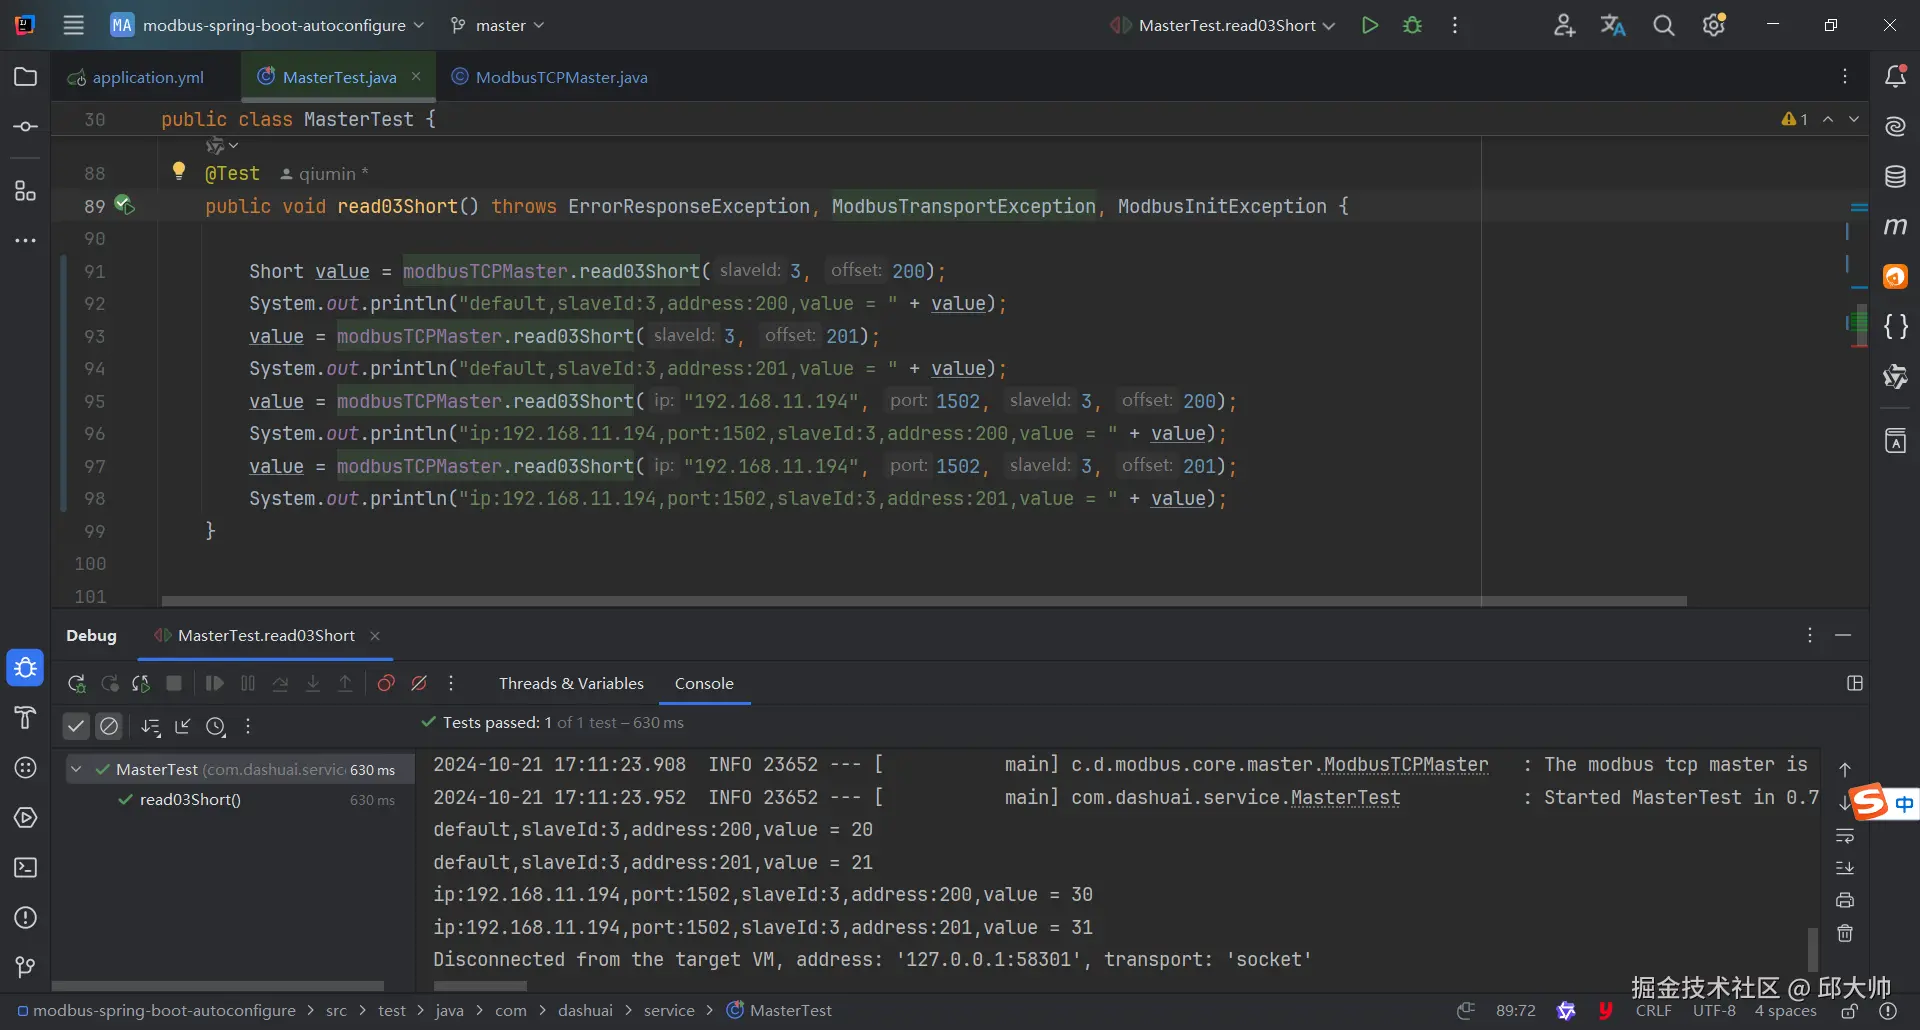This screenshot has width=1920, height=1030.
Task: Click the ModbusTCPMaster link in console log
Action: [1405, 765]
